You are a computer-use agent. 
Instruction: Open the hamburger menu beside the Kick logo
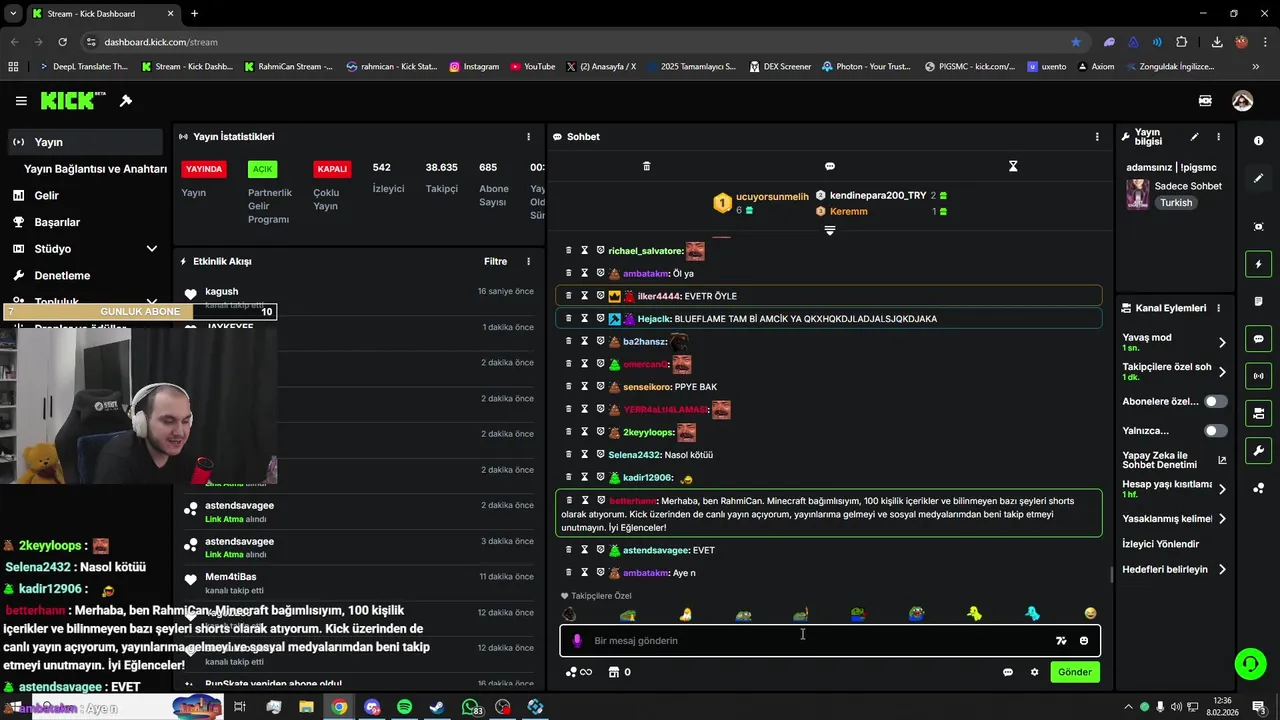tap(21, 101)
